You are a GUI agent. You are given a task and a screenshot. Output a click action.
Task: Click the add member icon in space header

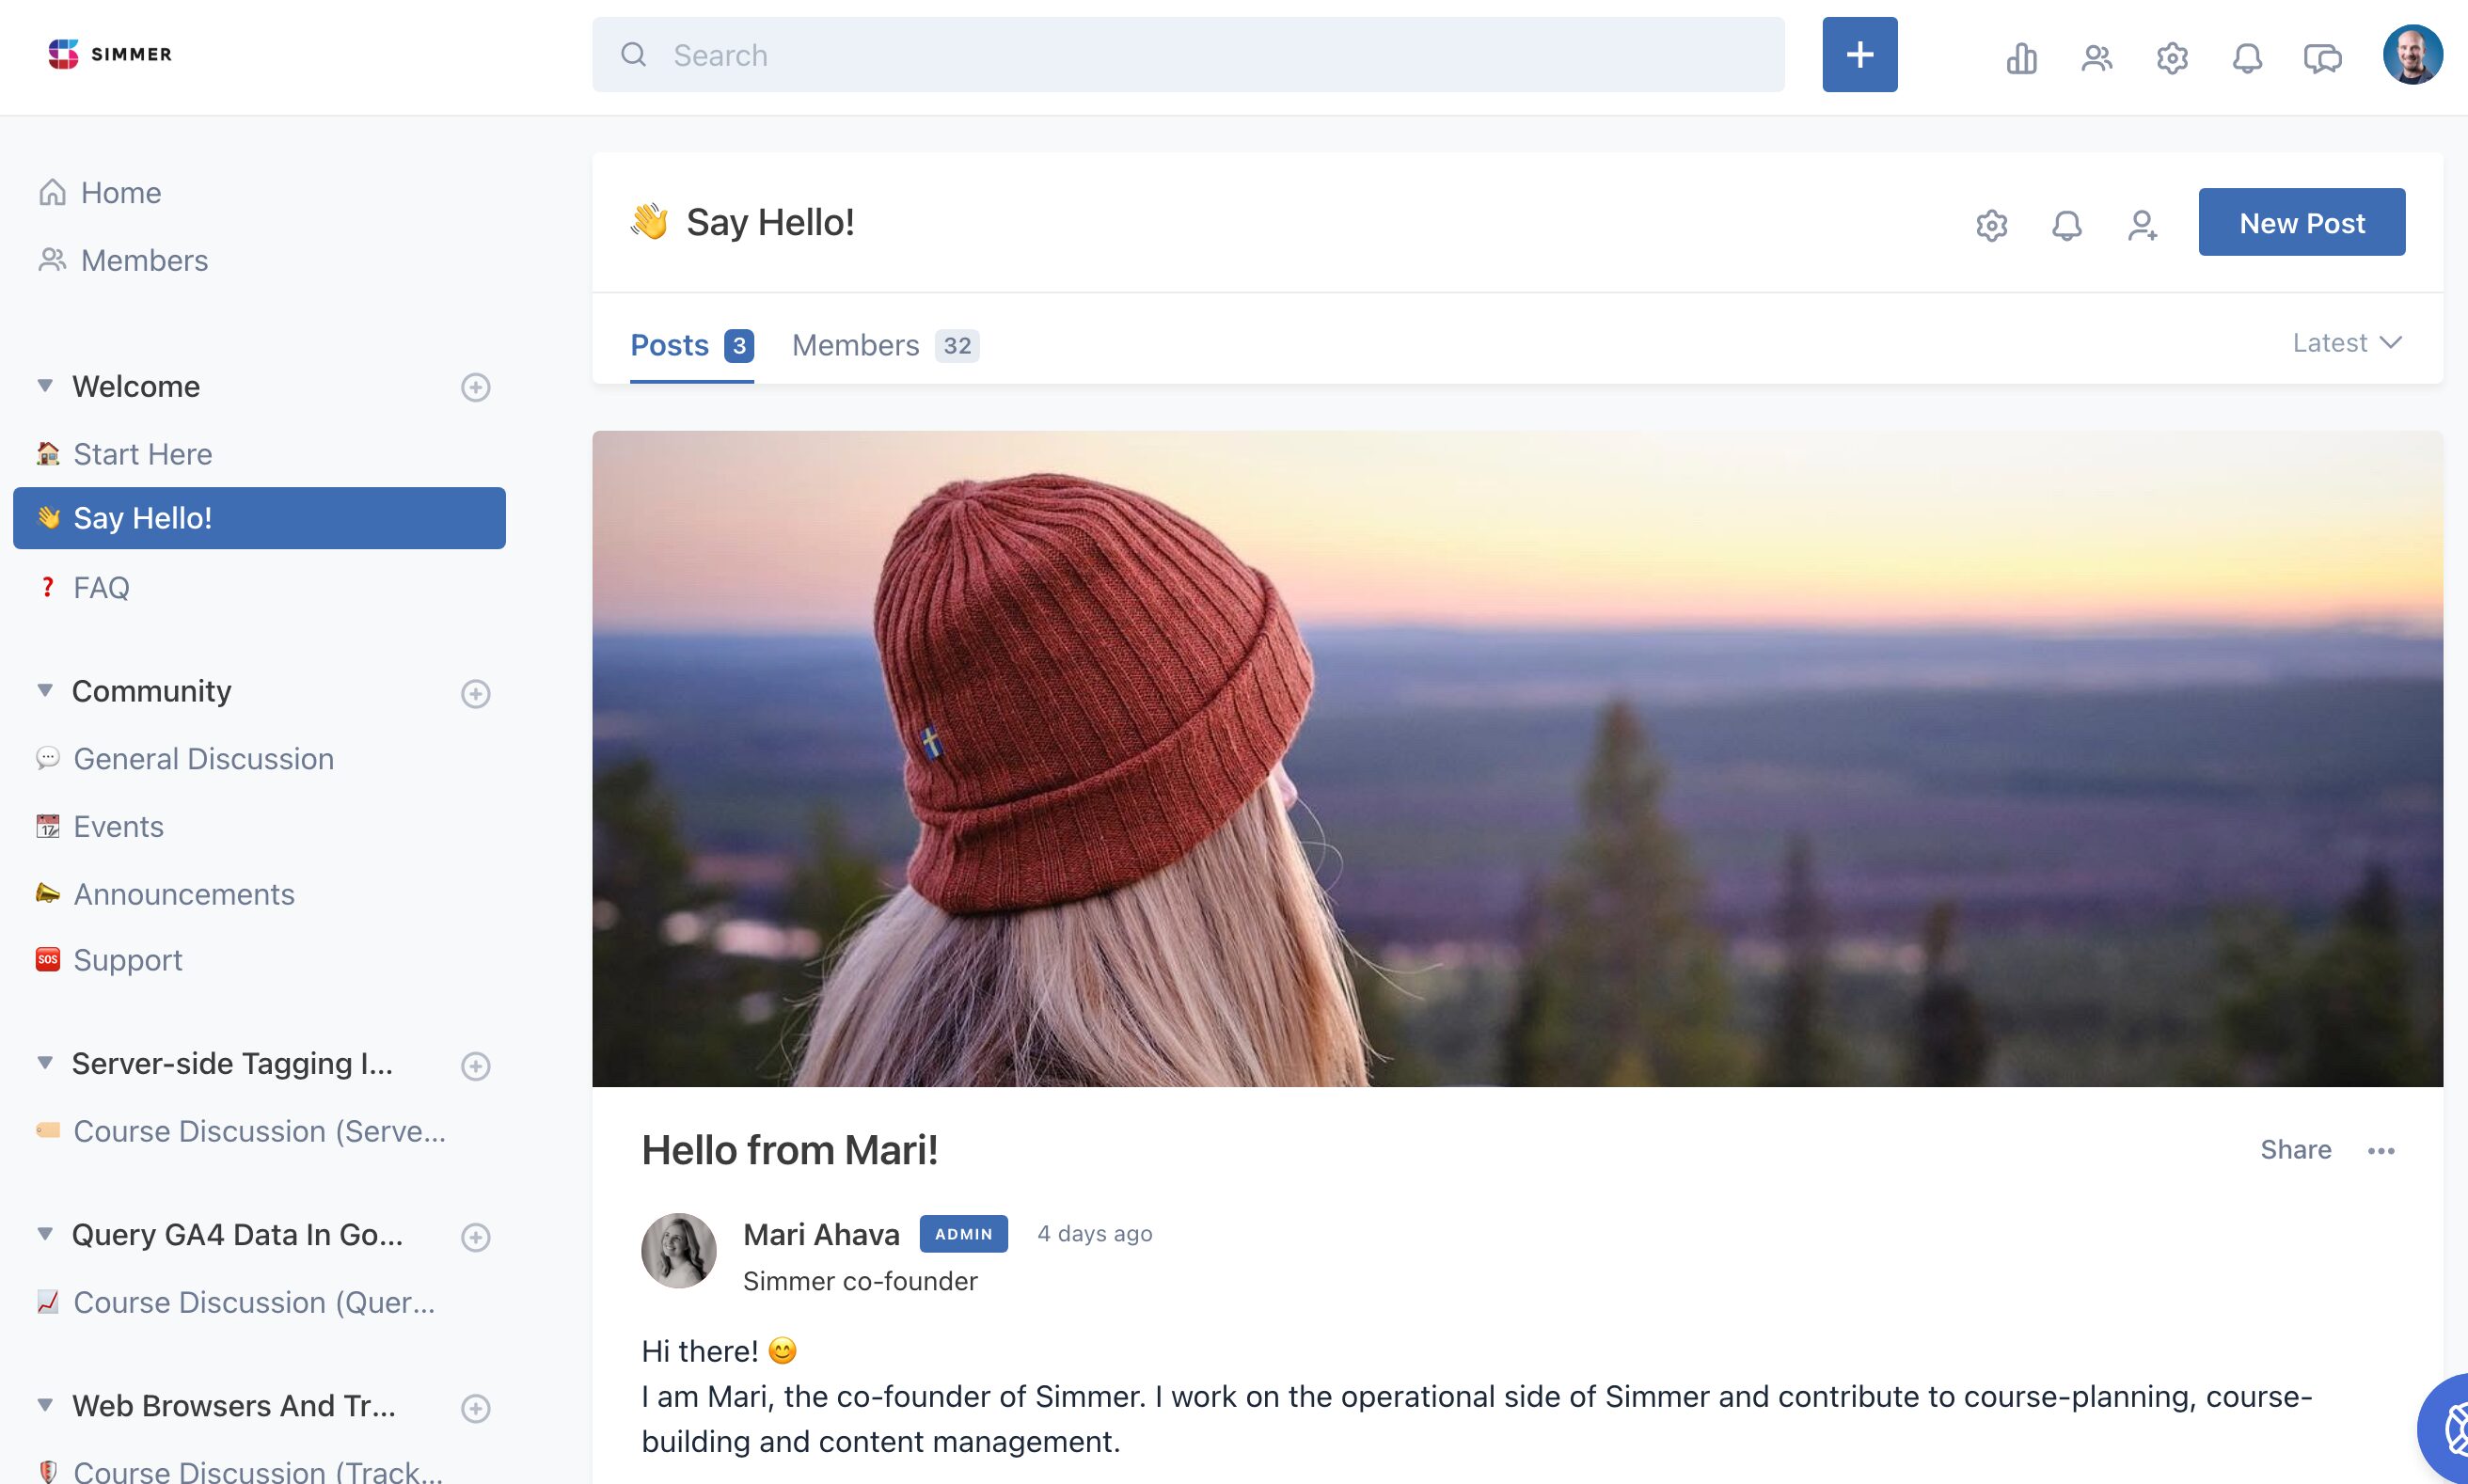click(x=2141, y=225)
